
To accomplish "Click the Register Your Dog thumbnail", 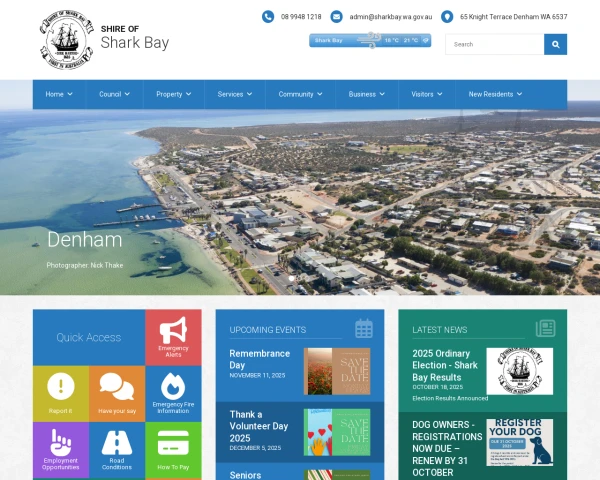I will point(520,442).
